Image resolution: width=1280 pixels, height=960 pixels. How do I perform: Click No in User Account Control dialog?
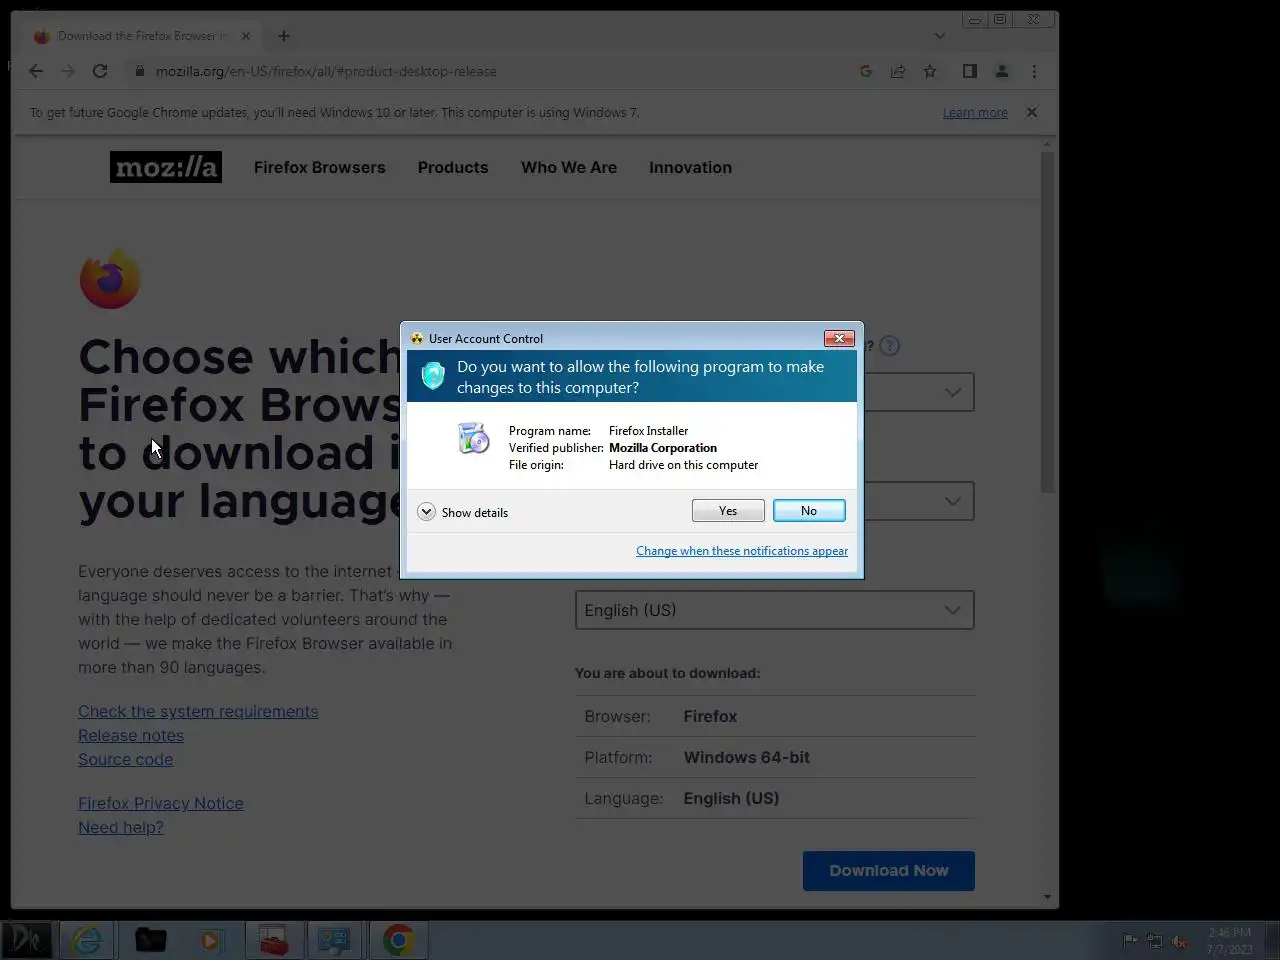point(809,511)
